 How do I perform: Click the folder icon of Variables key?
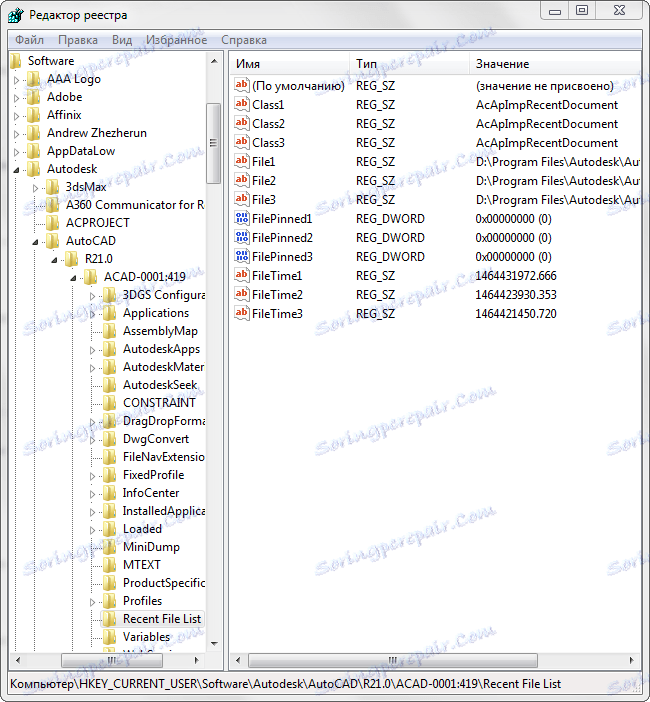(110, 637)
